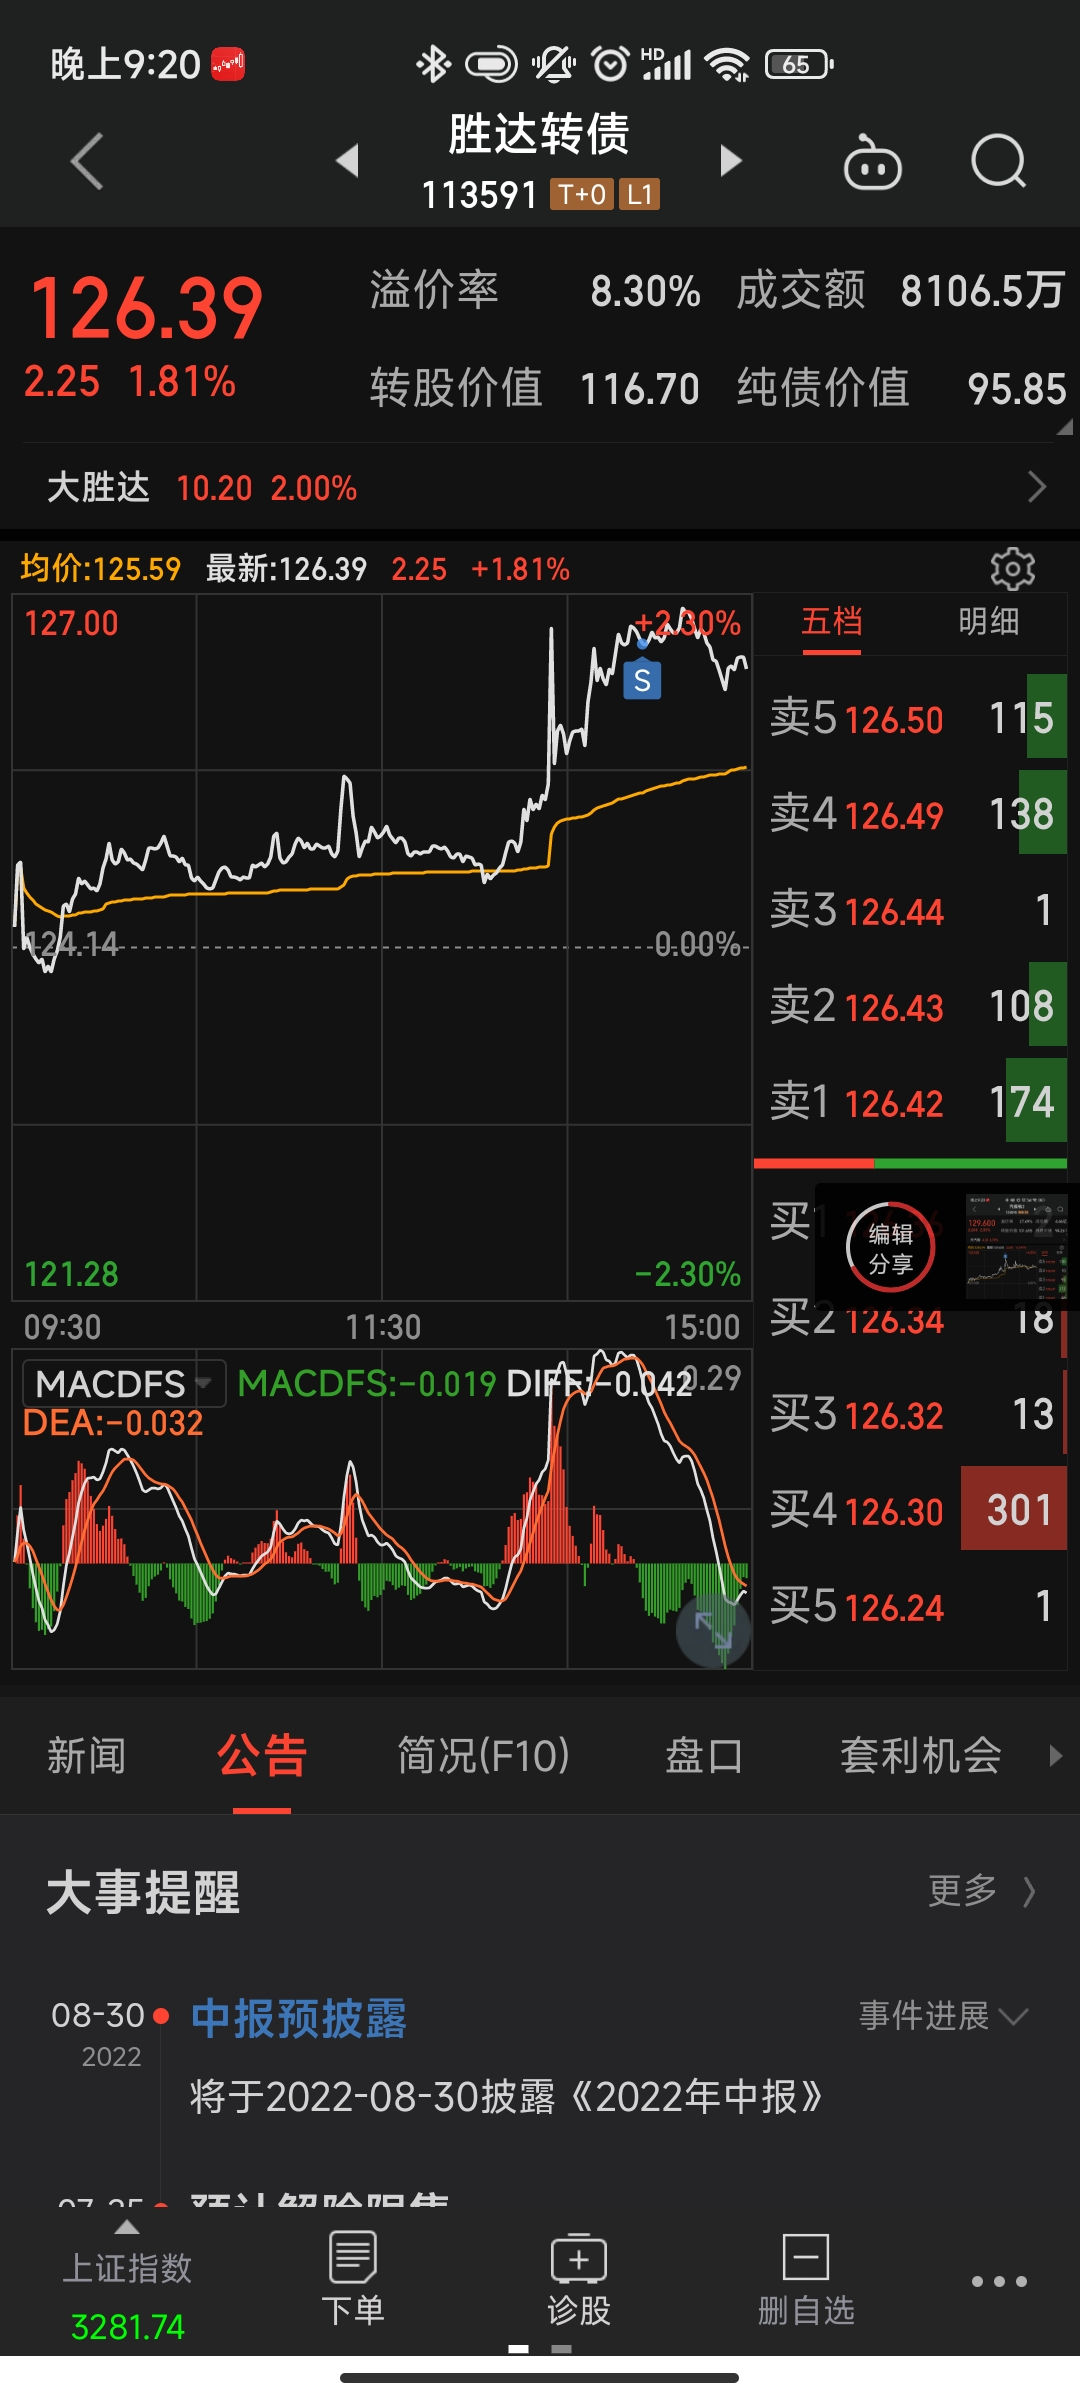
Task: Open 大胜达 underlying stock row
Action: 540,488
